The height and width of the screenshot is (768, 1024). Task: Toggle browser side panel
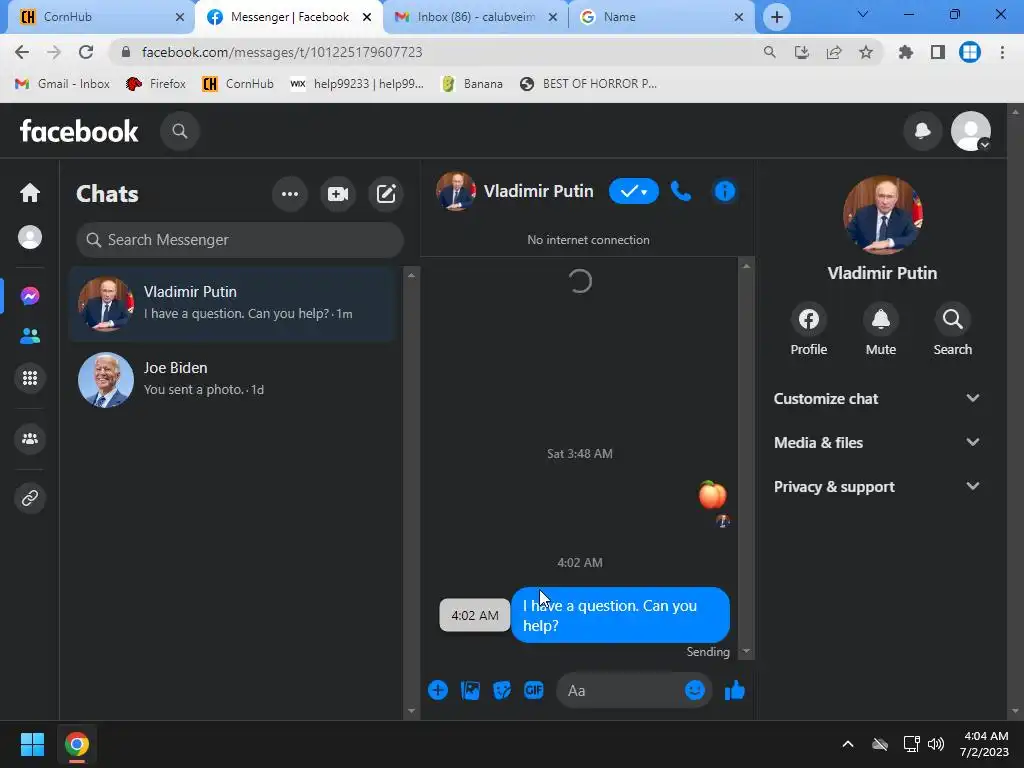938,52
